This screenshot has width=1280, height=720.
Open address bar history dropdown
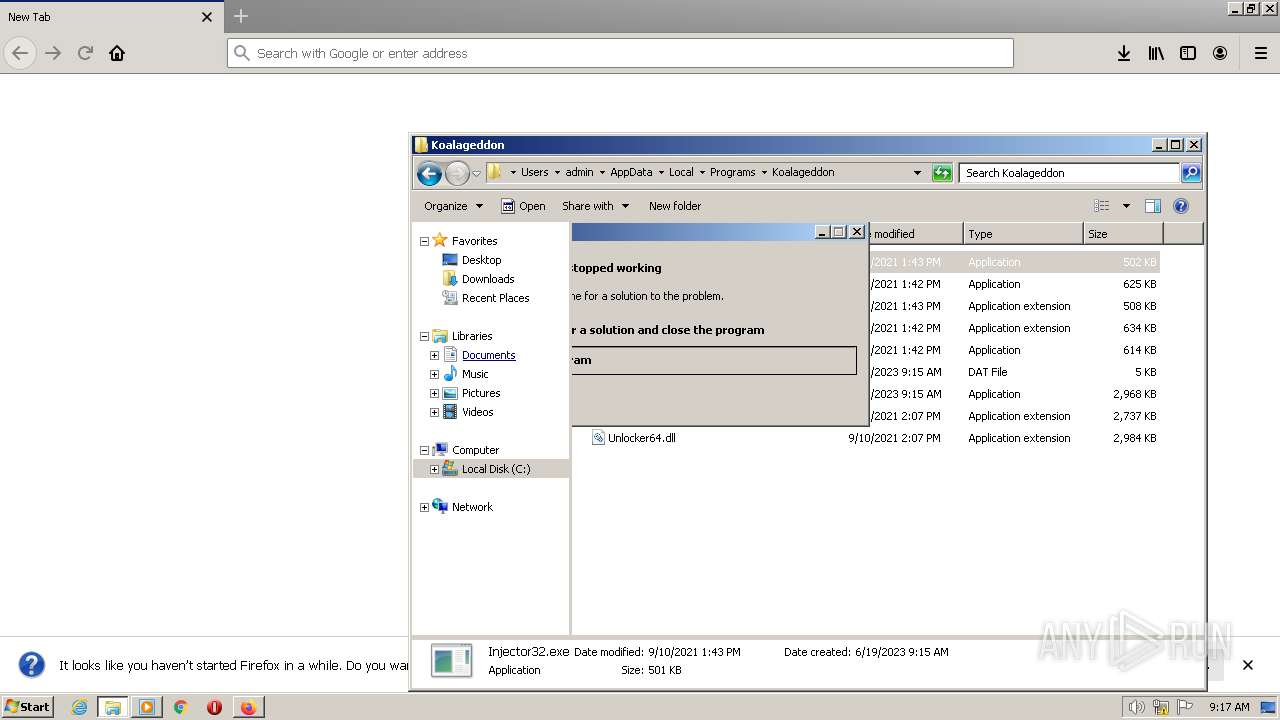pyautogui.click(x=917, y=173)
